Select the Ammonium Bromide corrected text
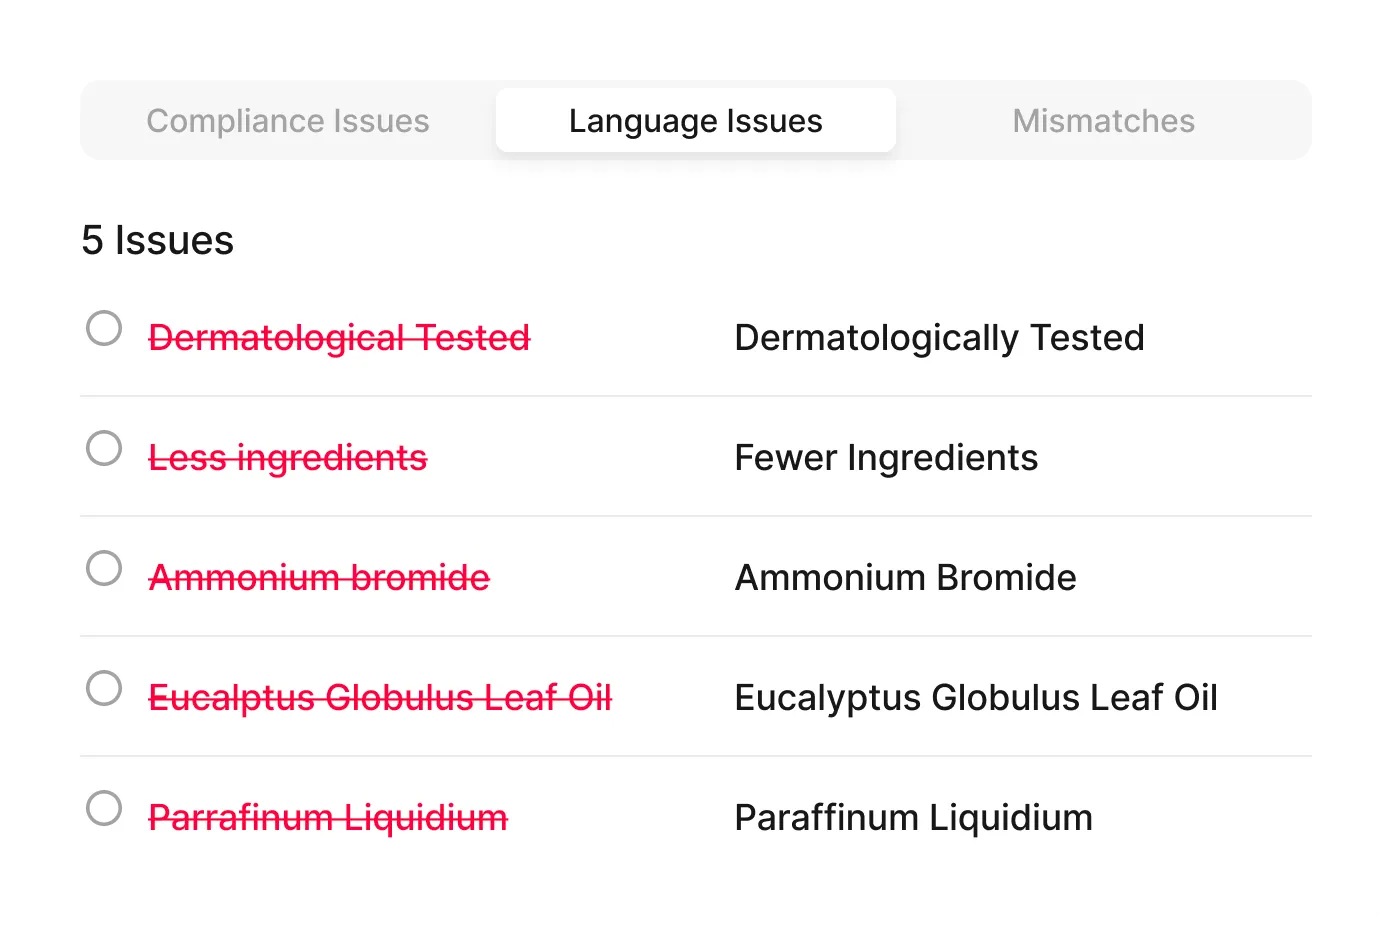Screen dimensions: 1392x928 (x=905, y=577)
